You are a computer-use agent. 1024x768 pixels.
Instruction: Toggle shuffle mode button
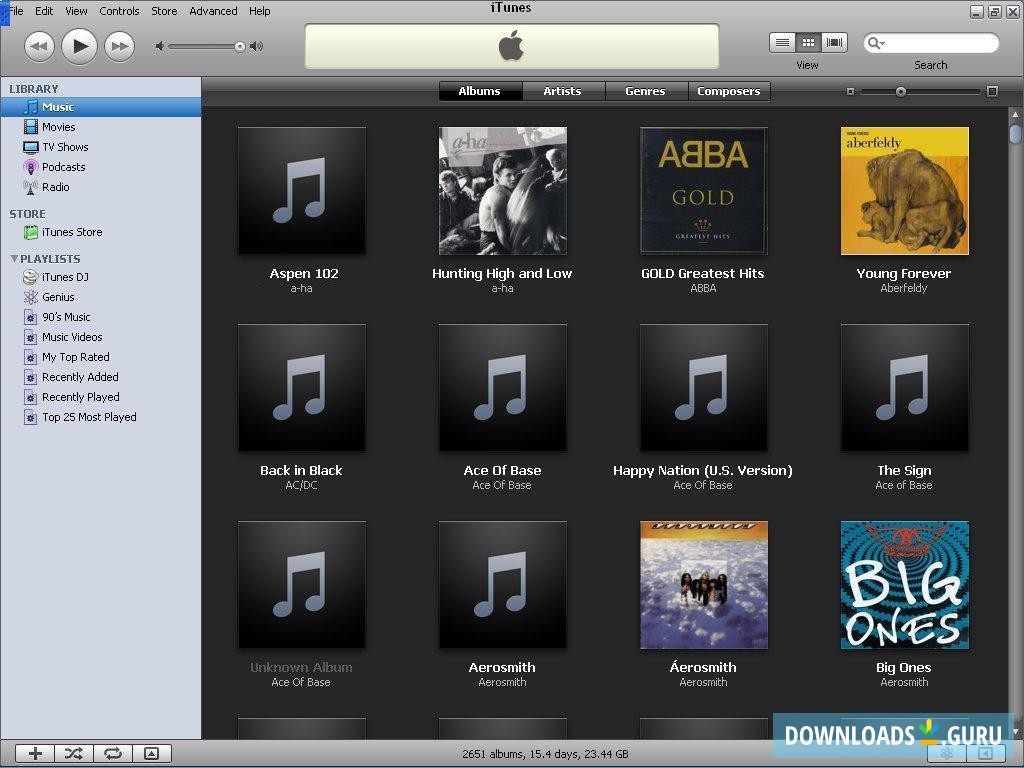[x=74, y=754]
